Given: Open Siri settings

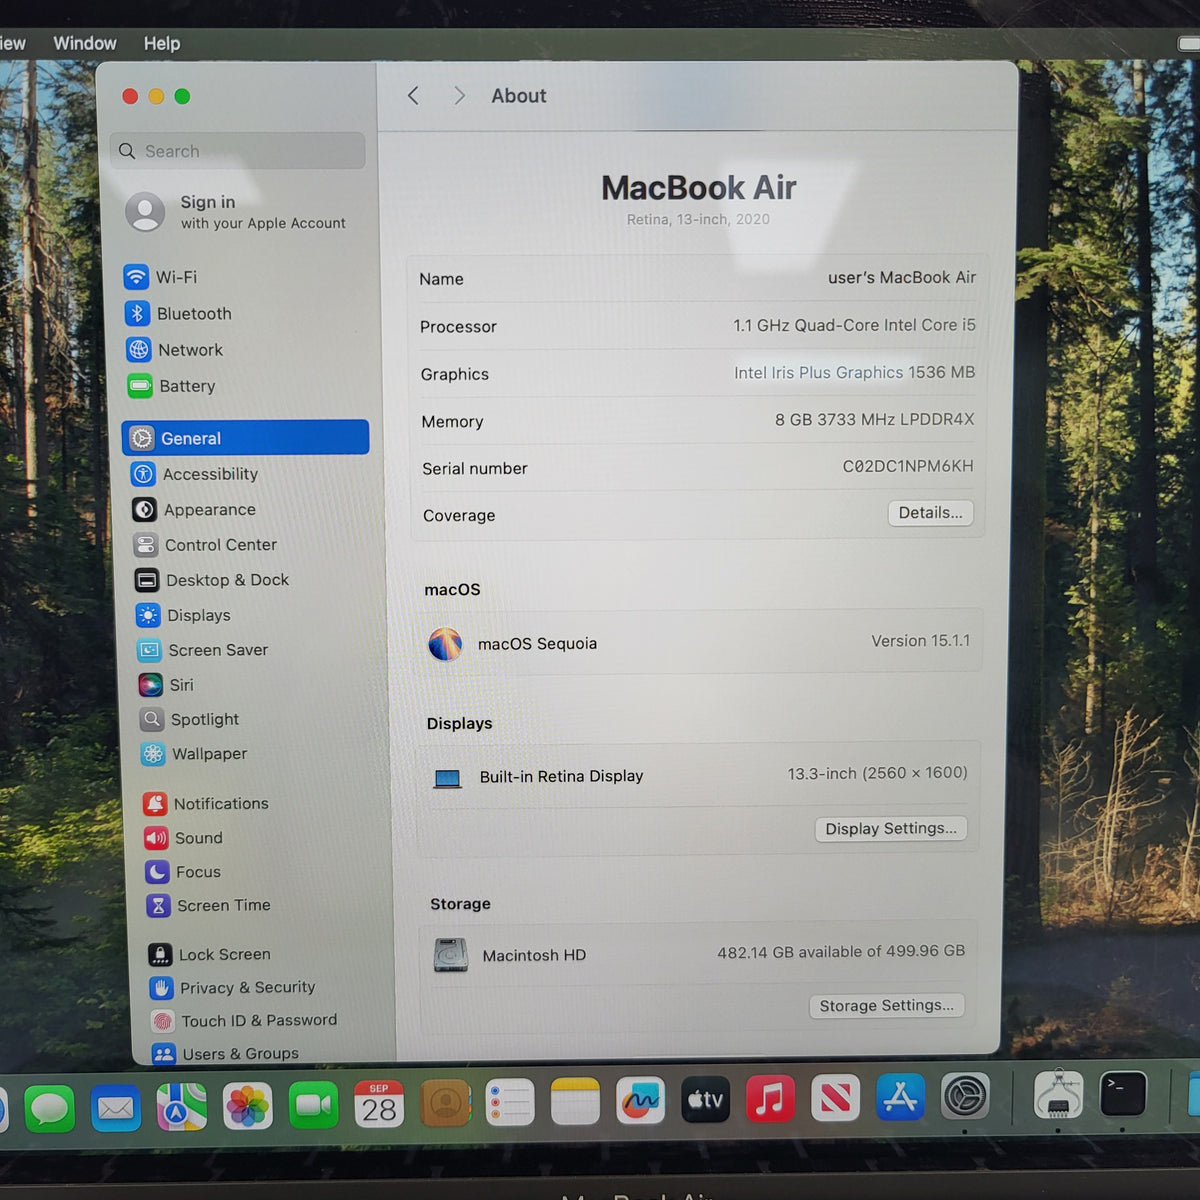Looking at the screenshot, I should point(166,685).
